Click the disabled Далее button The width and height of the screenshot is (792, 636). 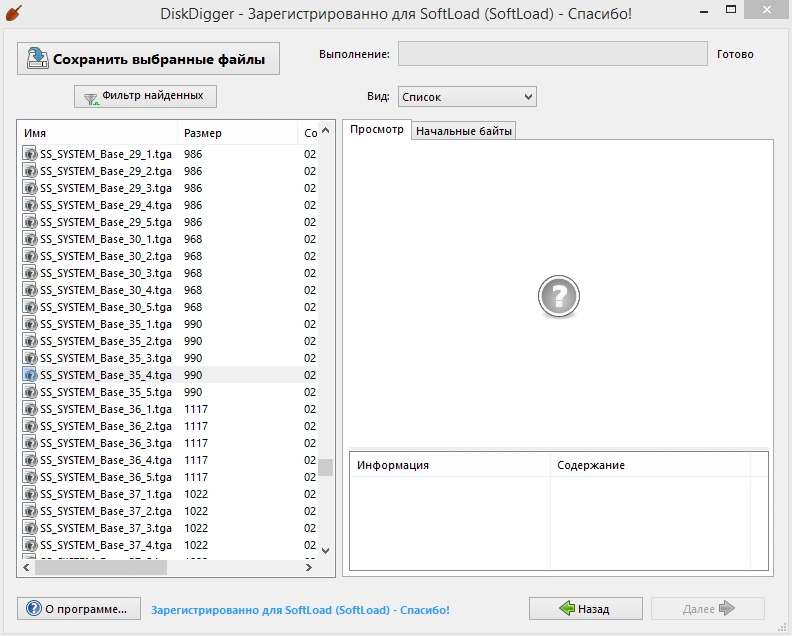click(708, 609)
